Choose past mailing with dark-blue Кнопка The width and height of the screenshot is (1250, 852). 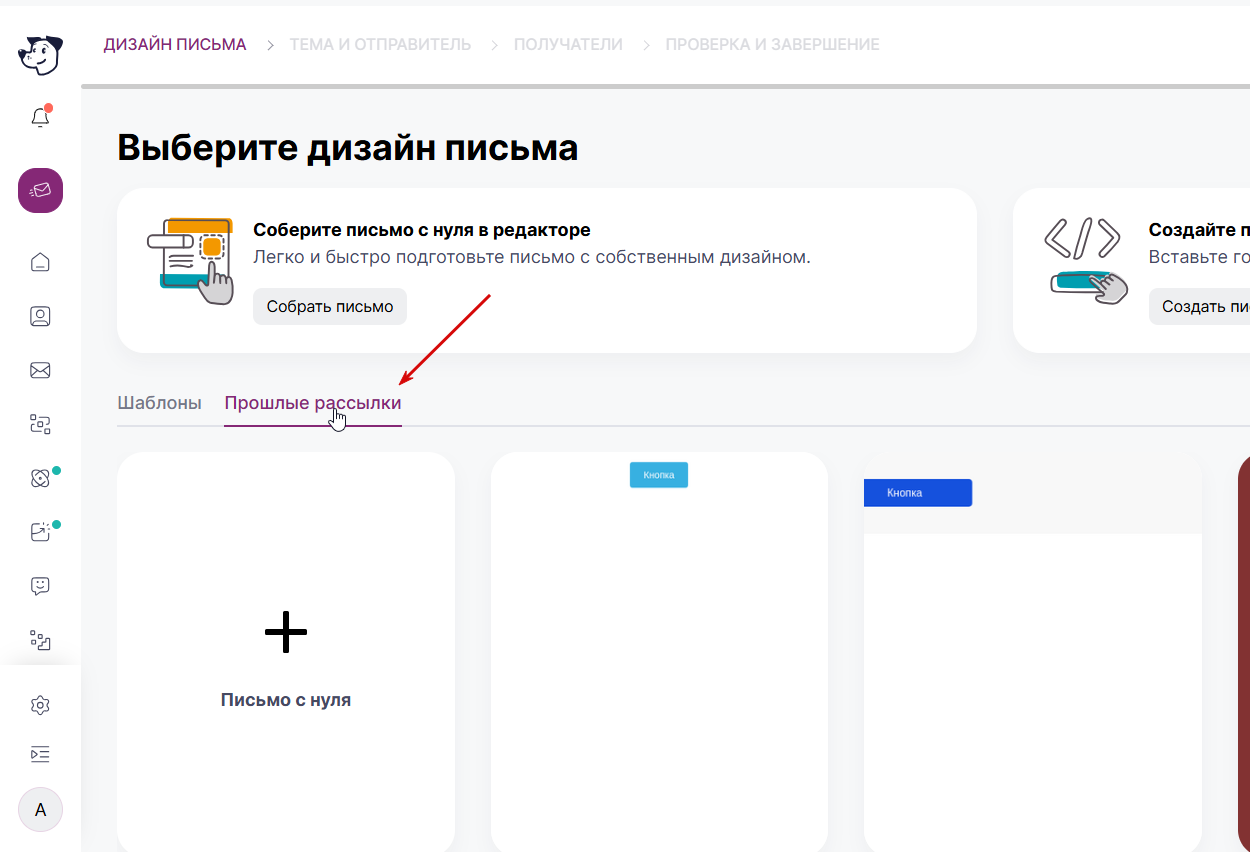(1033, 652)
